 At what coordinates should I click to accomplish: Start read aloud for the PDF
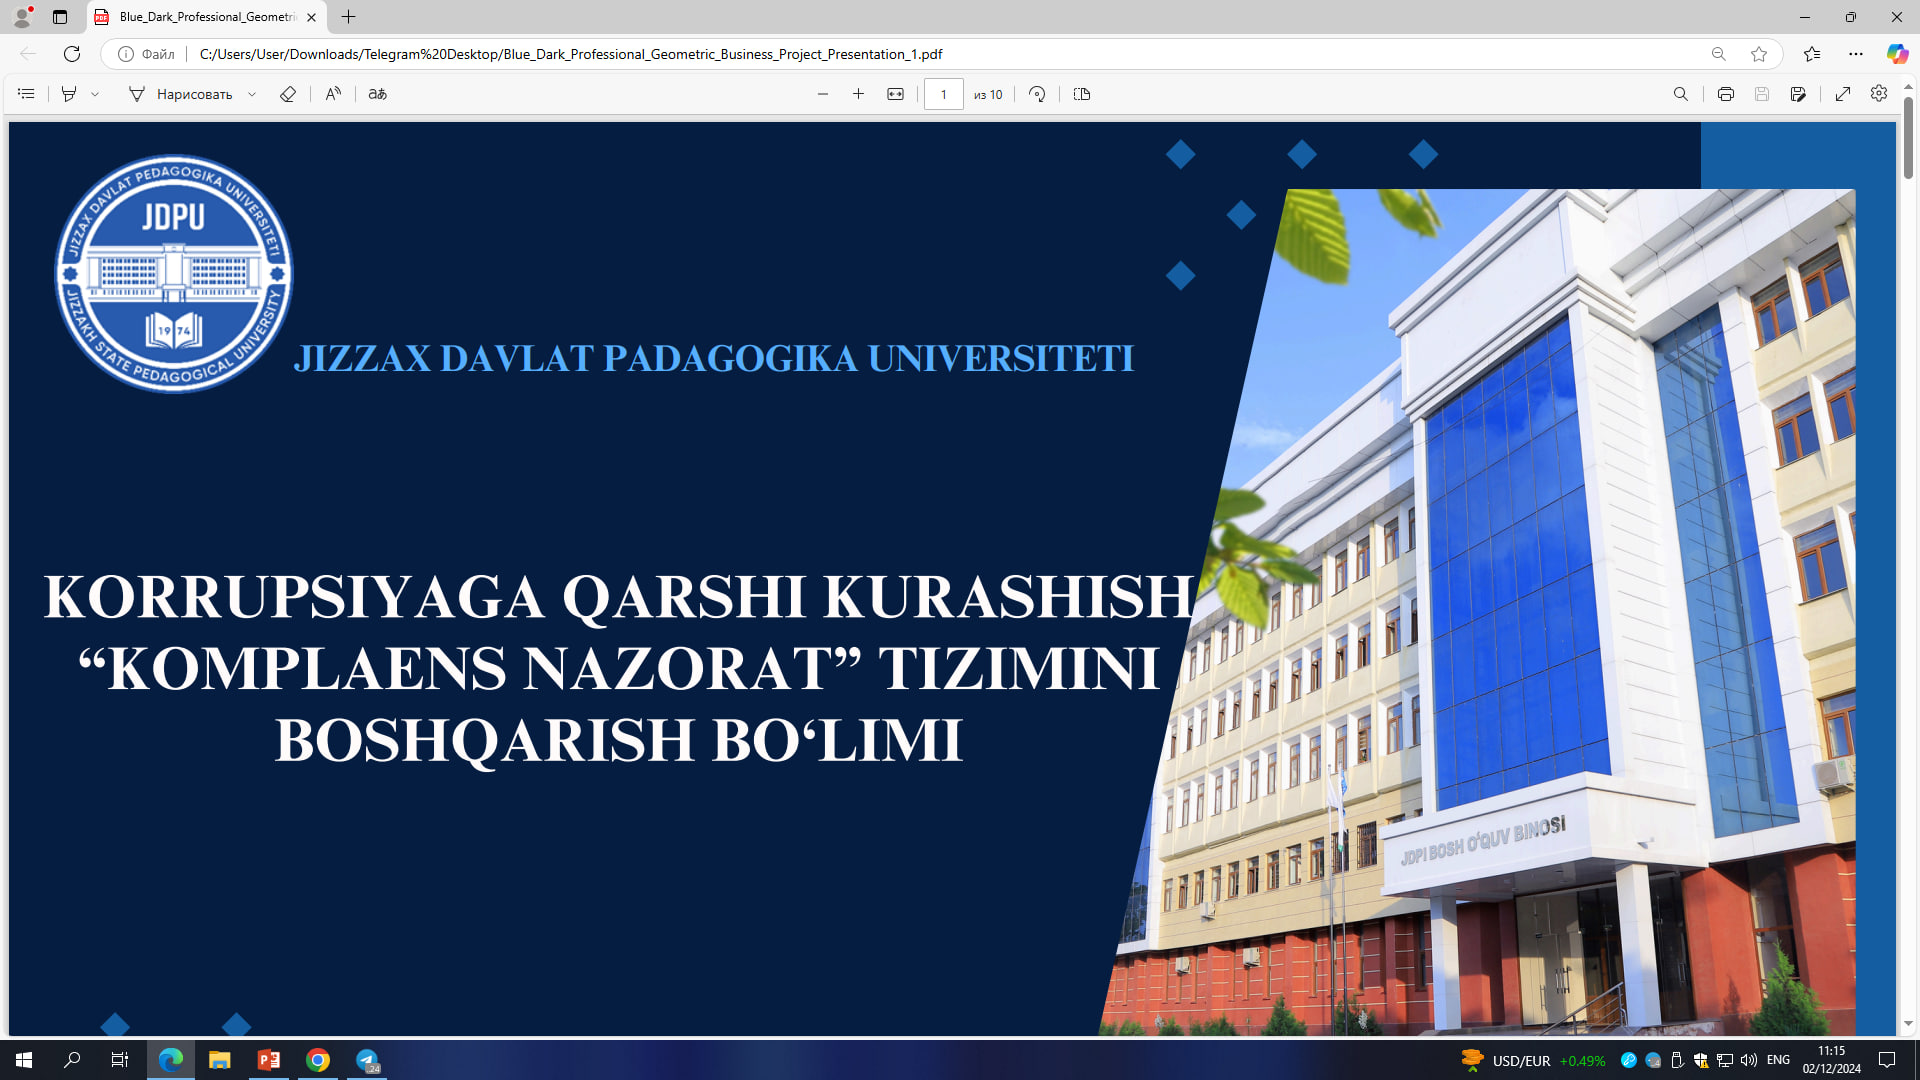(x=333, y=94)
